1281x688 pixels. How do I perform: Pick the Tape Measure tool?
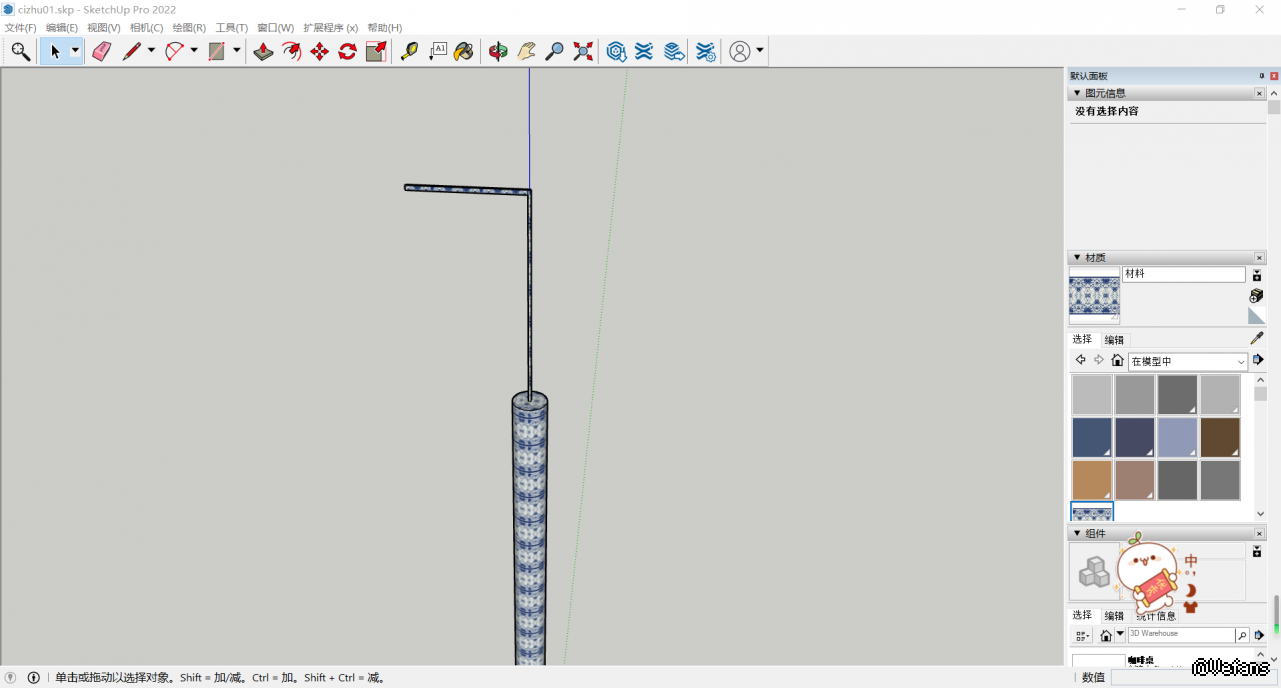[x=409, y=52]
